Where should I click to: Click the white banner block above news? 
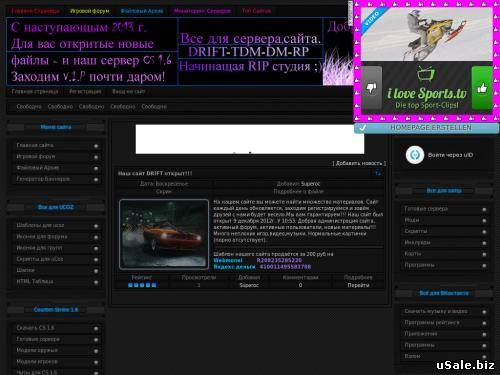tap(250, 139)
